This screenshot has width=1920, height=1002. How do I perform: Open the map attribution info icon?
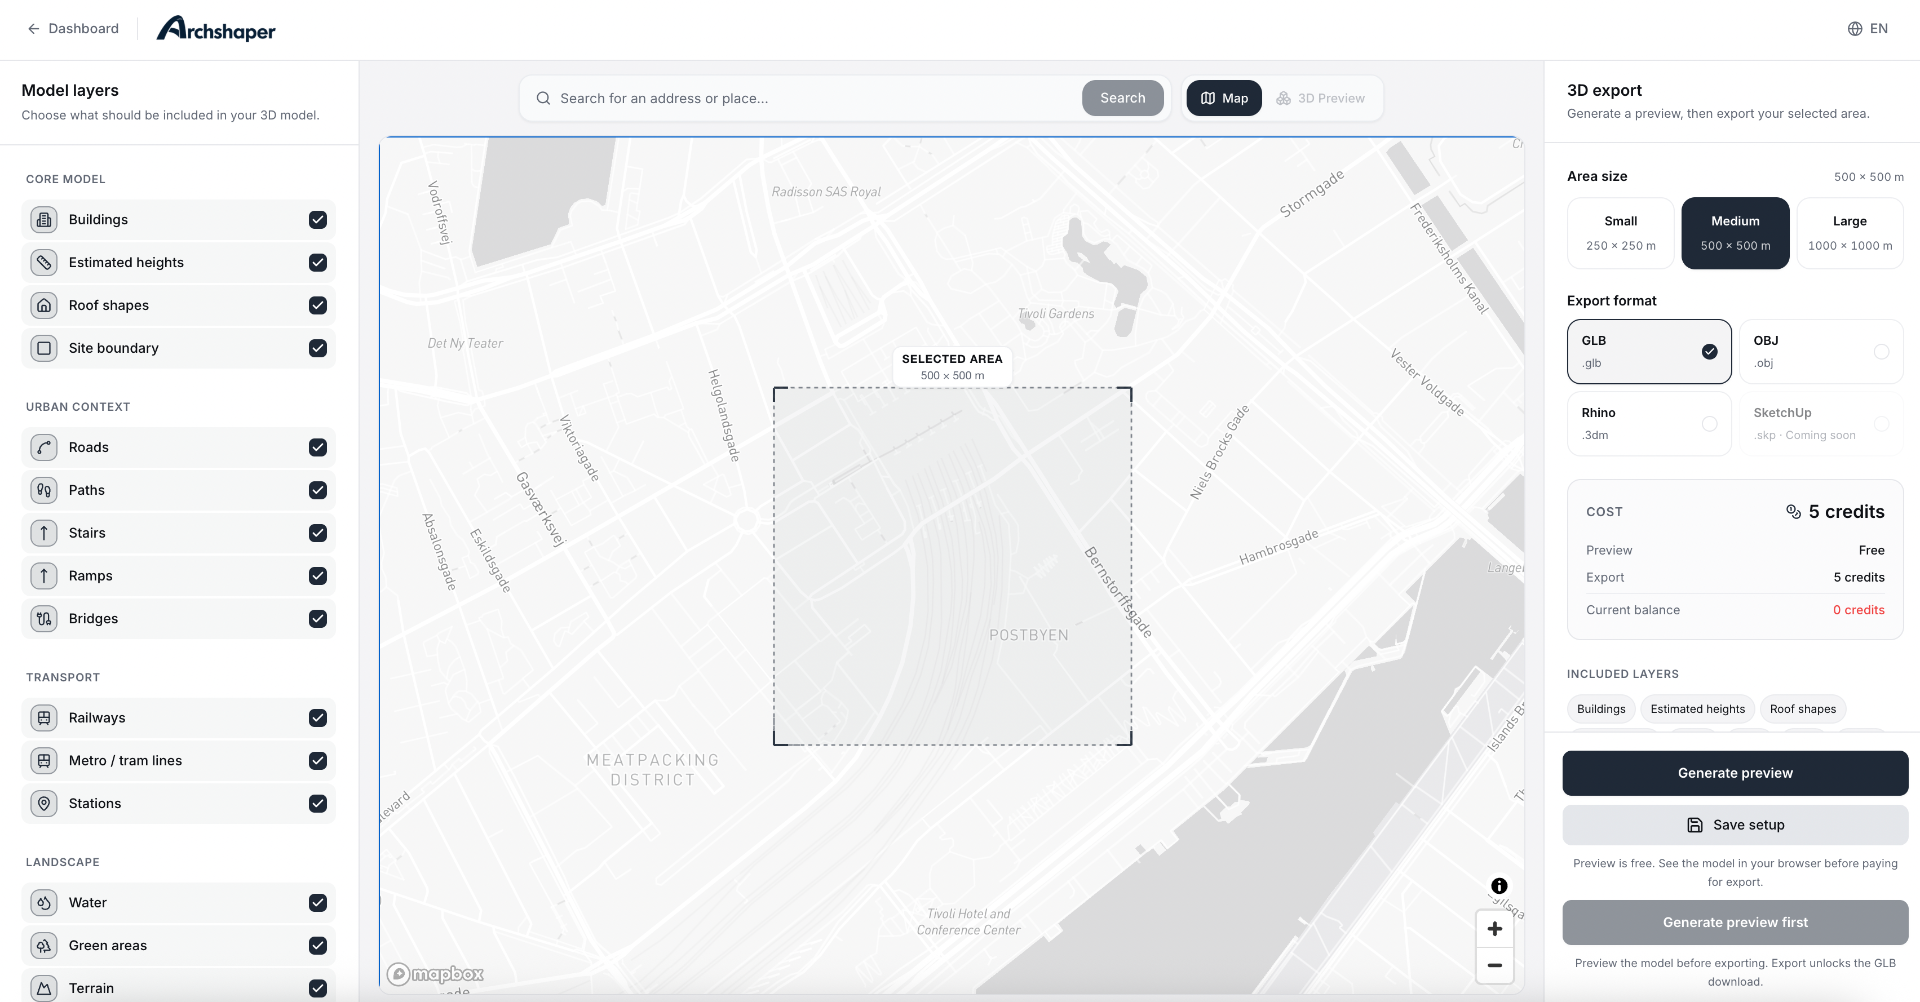(1499, 886)
